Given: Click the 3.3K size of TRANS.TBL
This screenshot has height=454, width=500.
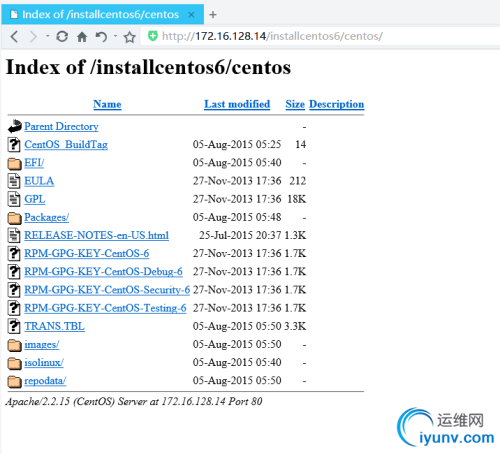Looking at the screenshot, I should click(x=295, y=326).
